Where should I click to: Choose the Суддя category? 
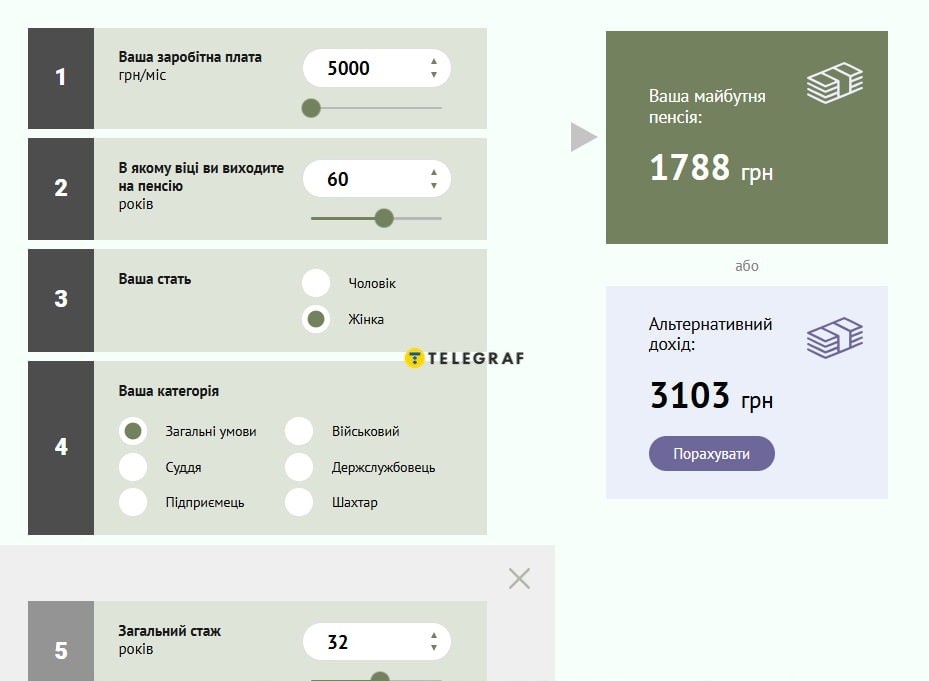point(133,467)
